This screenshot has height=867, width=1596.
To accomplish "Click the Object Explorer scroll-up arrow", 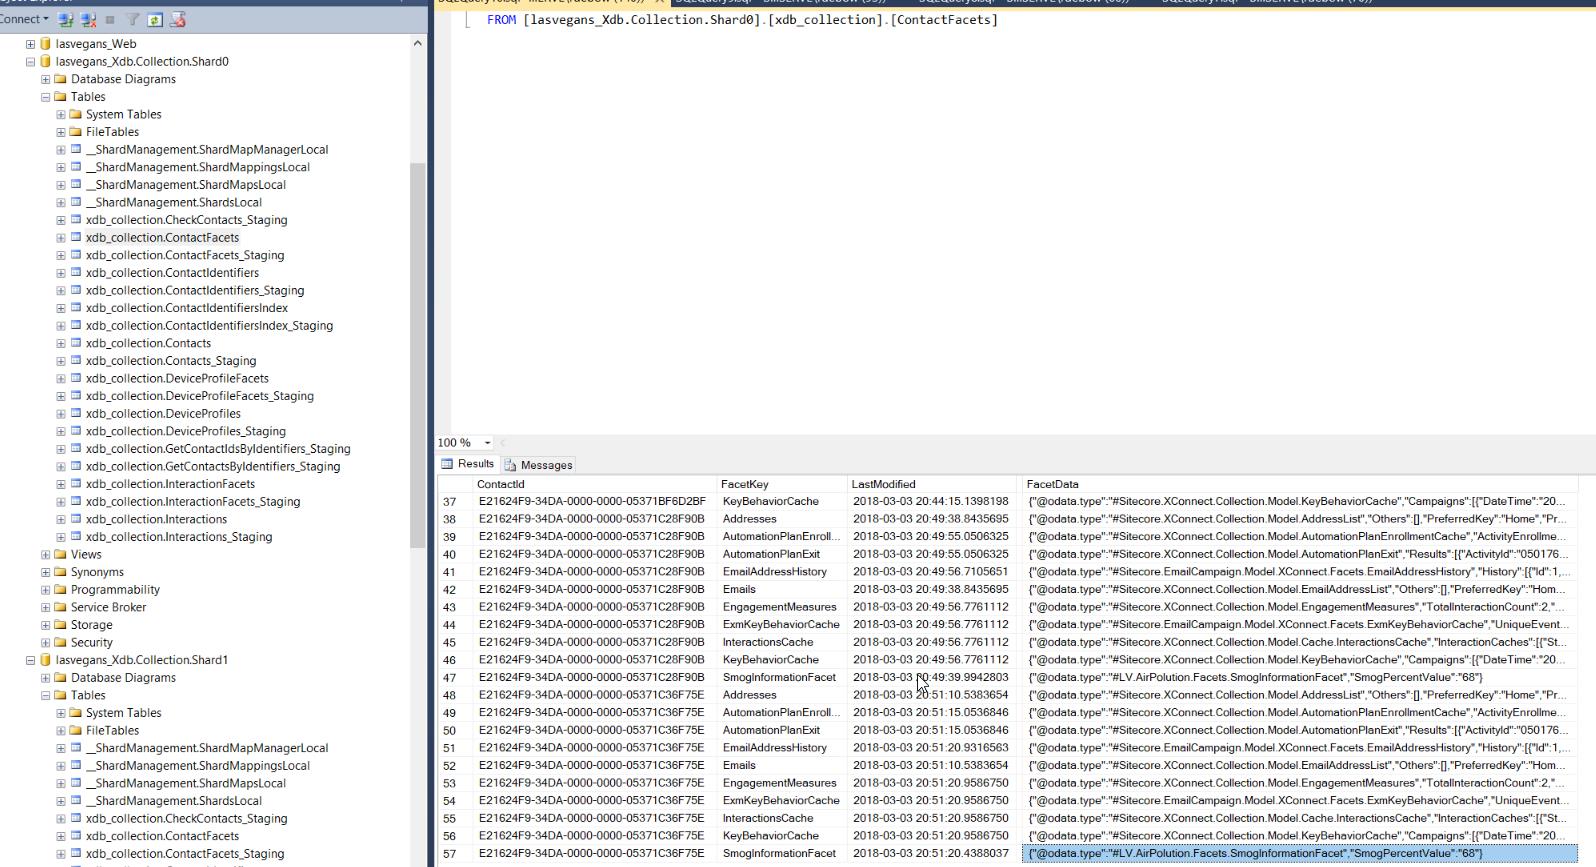I will 418,43.
